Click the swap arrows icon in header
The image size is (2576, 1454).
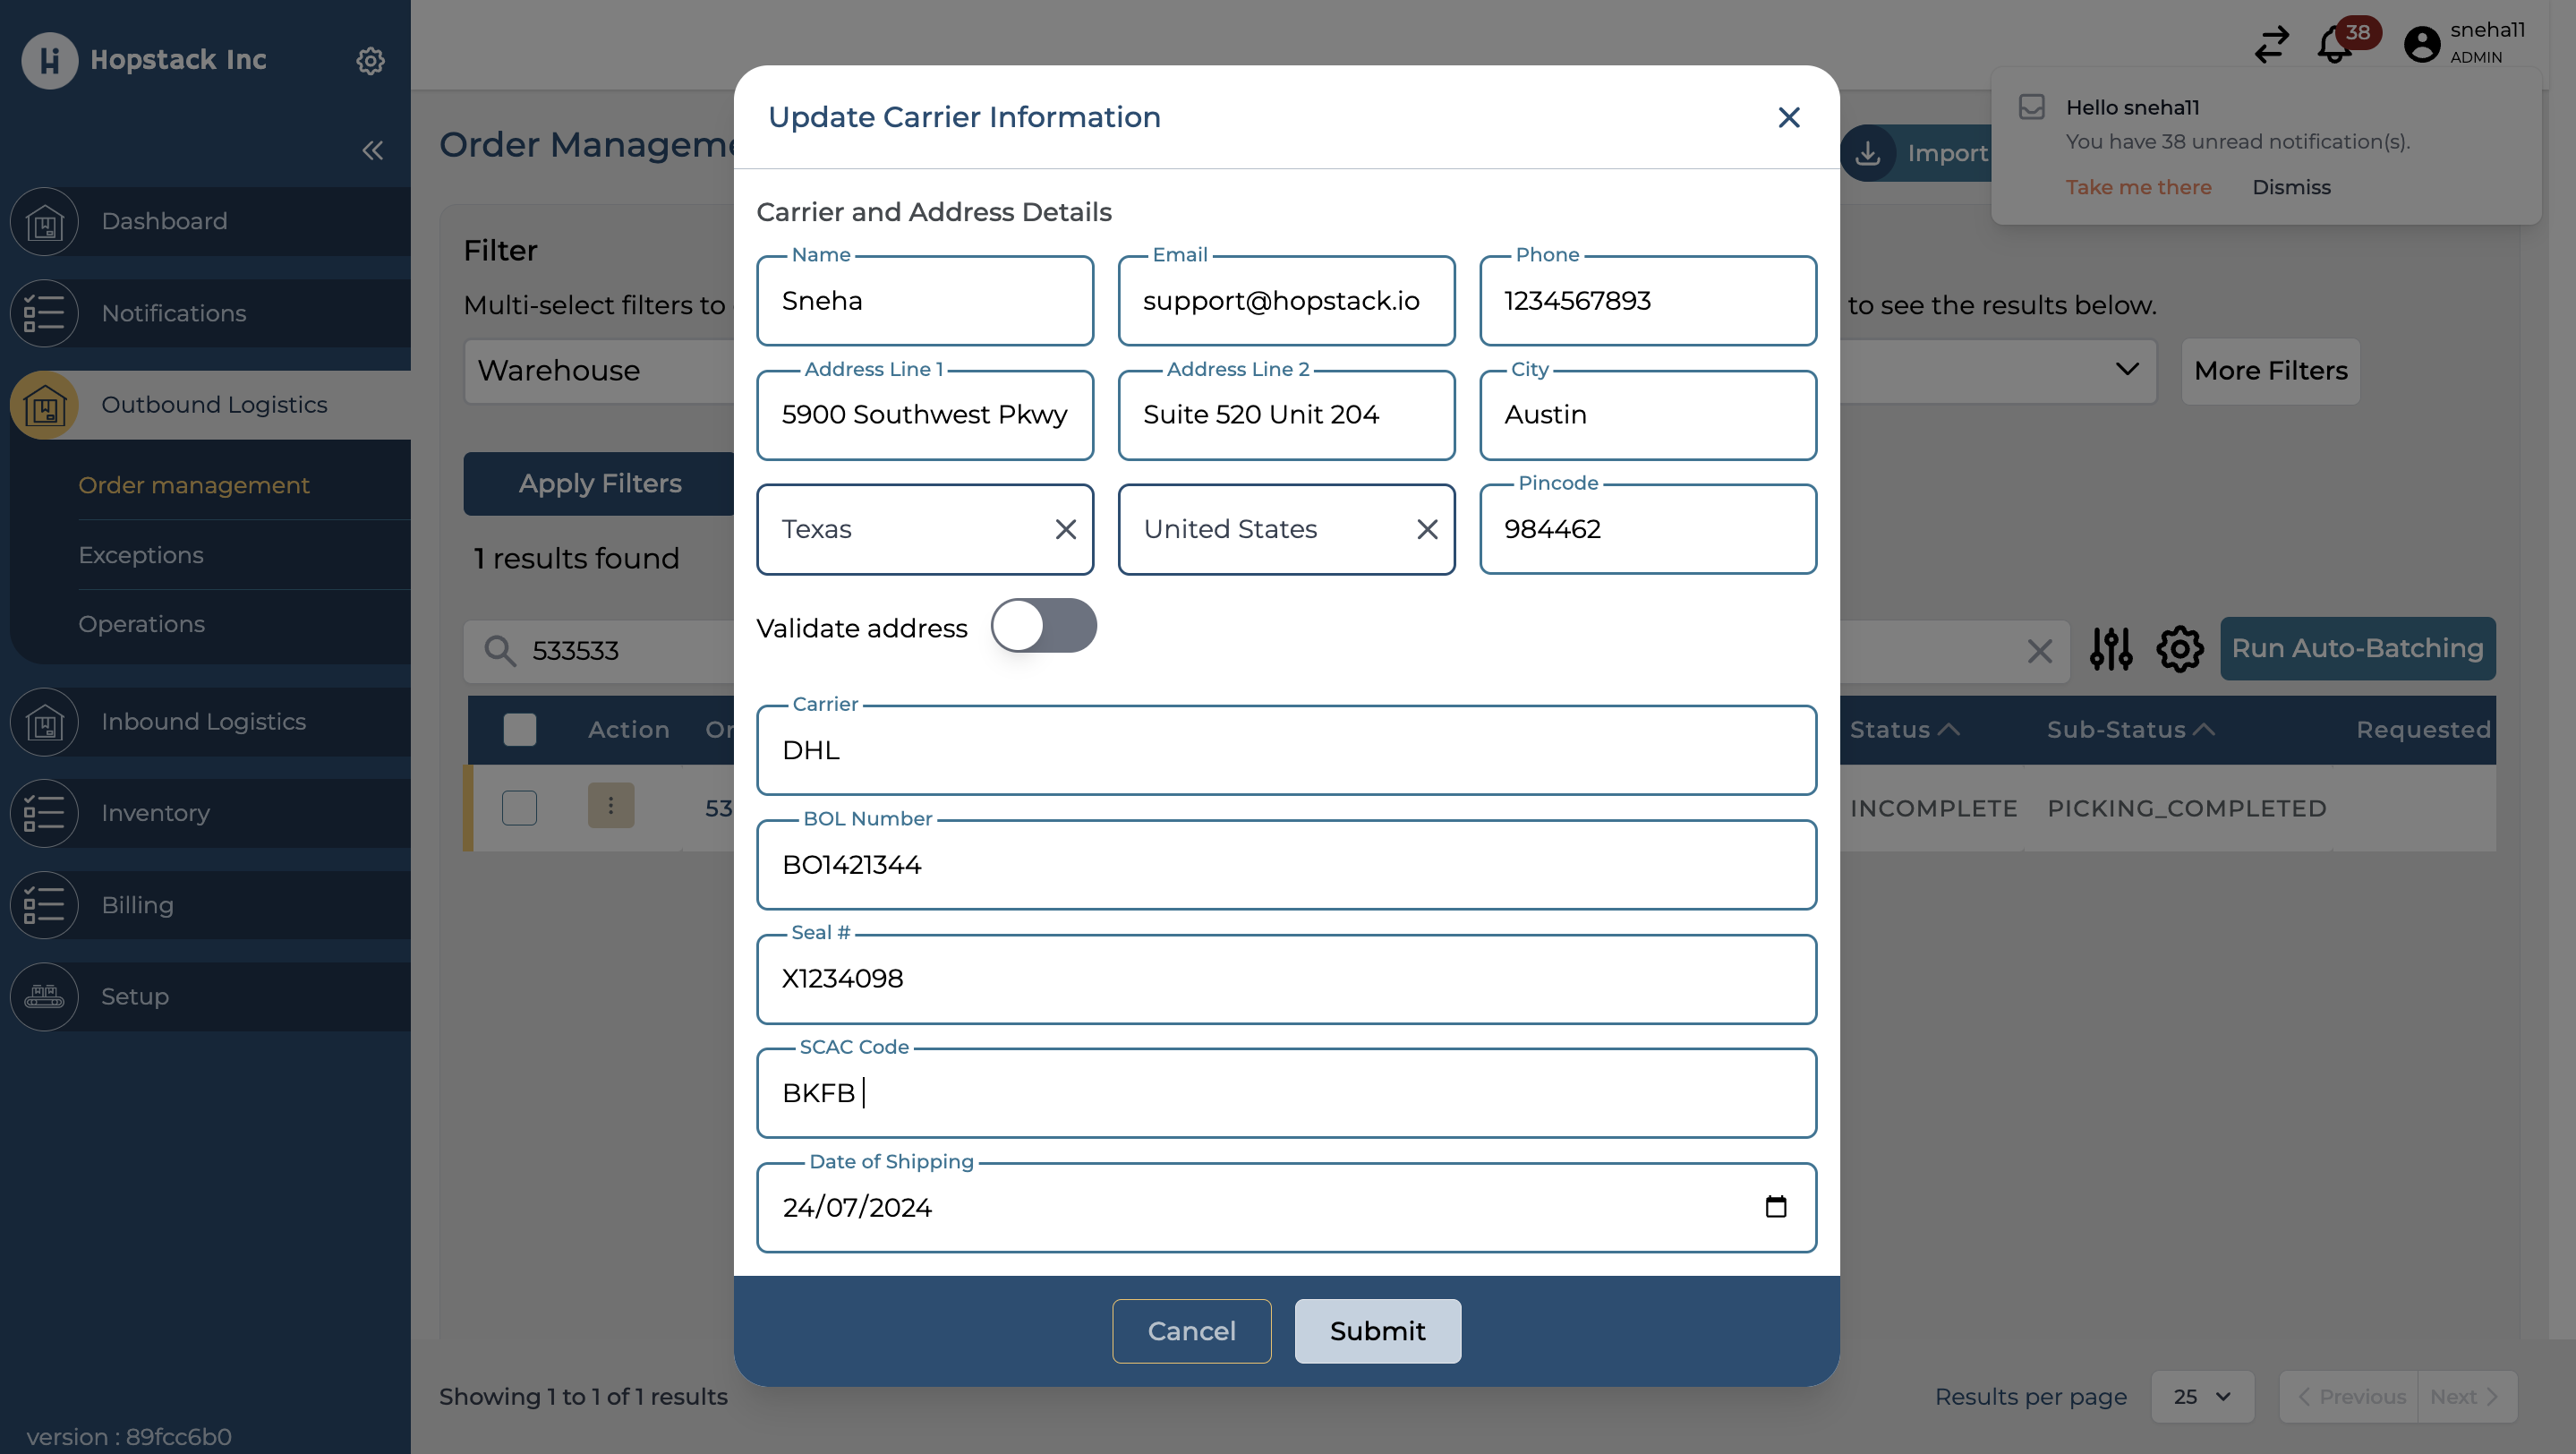tap(2271, 45)
